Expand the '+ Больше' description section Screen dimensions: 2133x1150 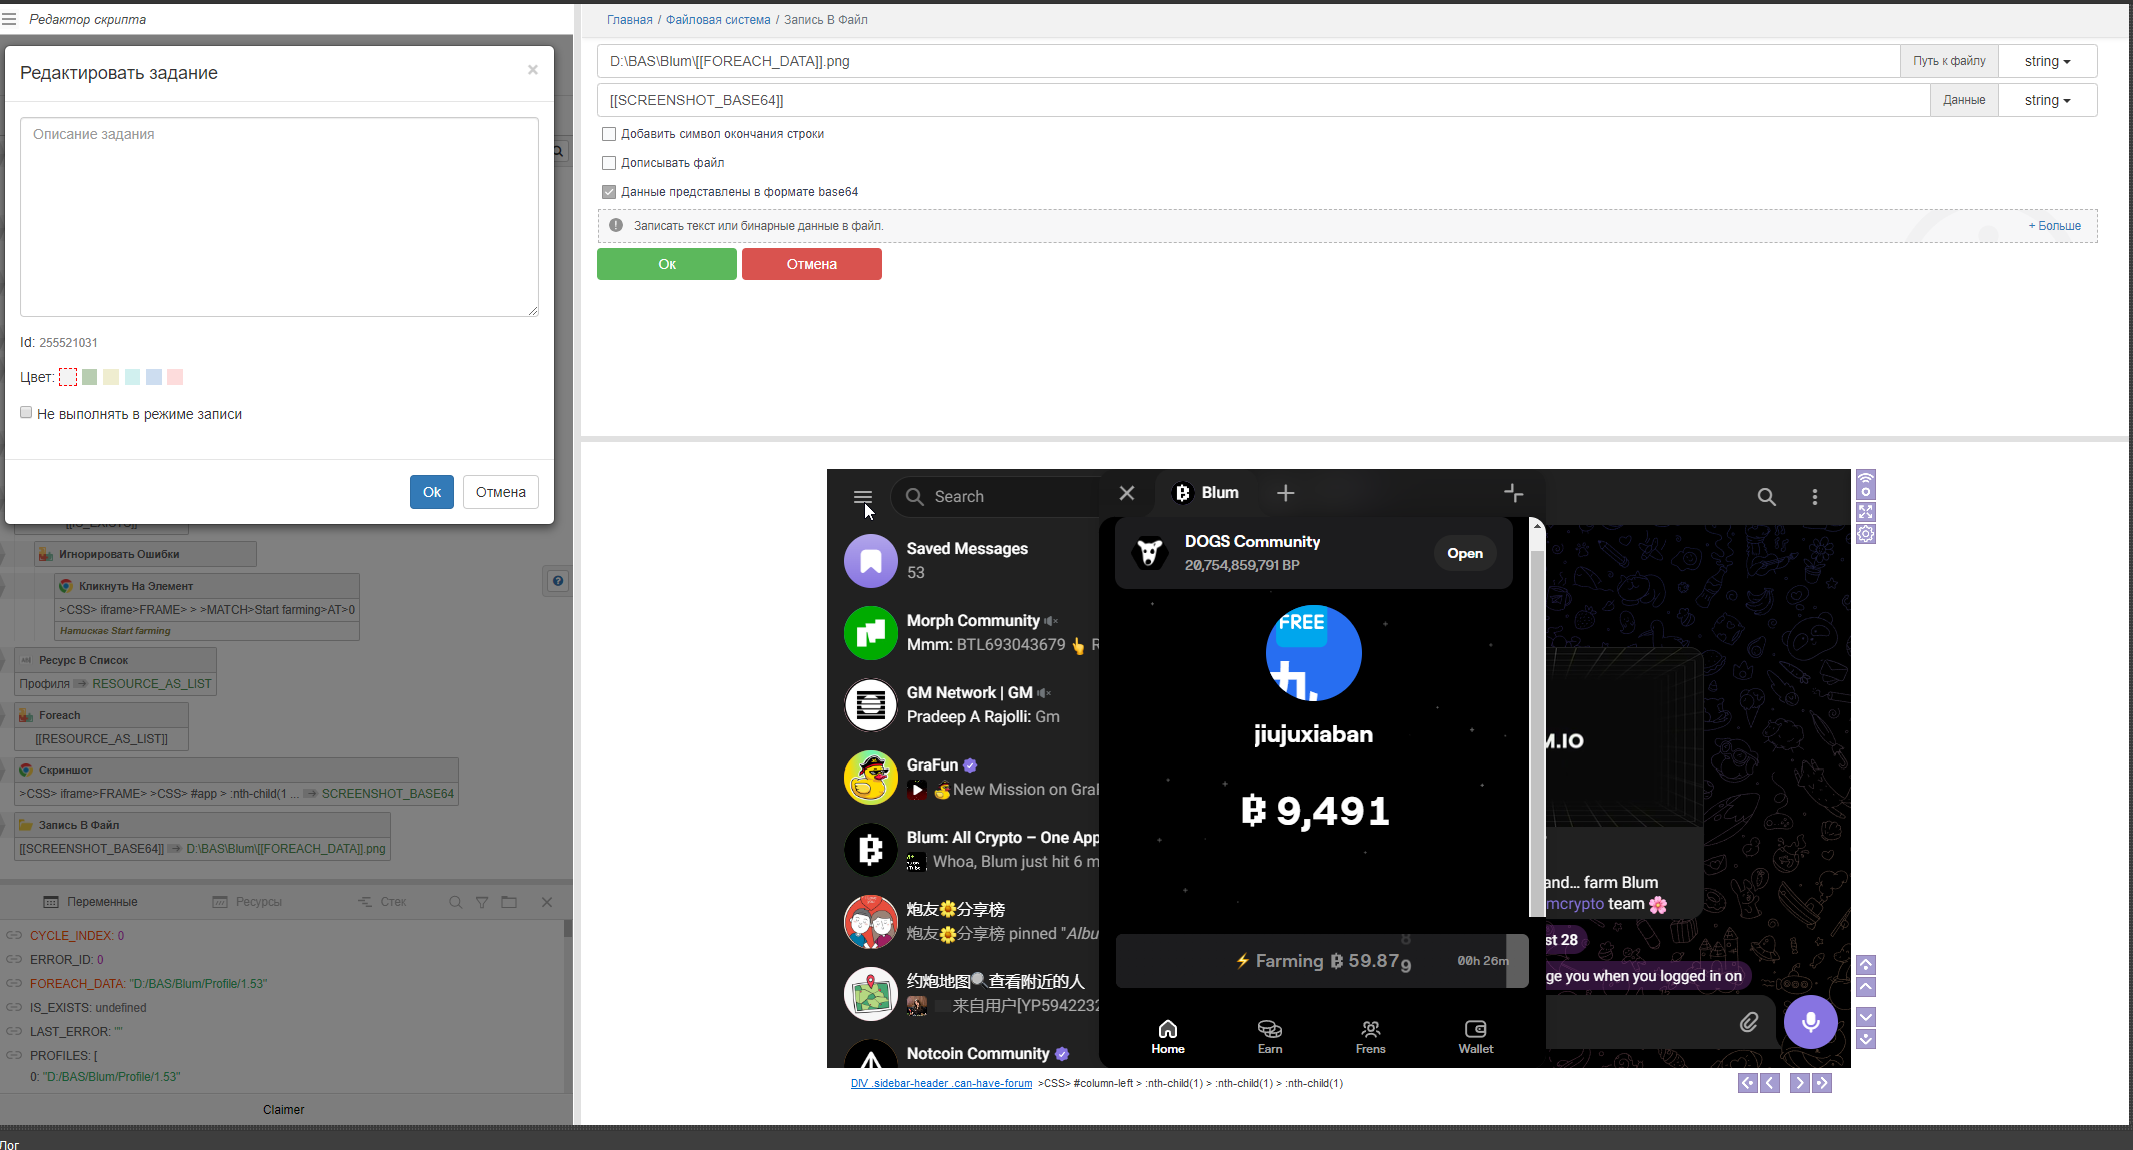[x=2054, y=226]
